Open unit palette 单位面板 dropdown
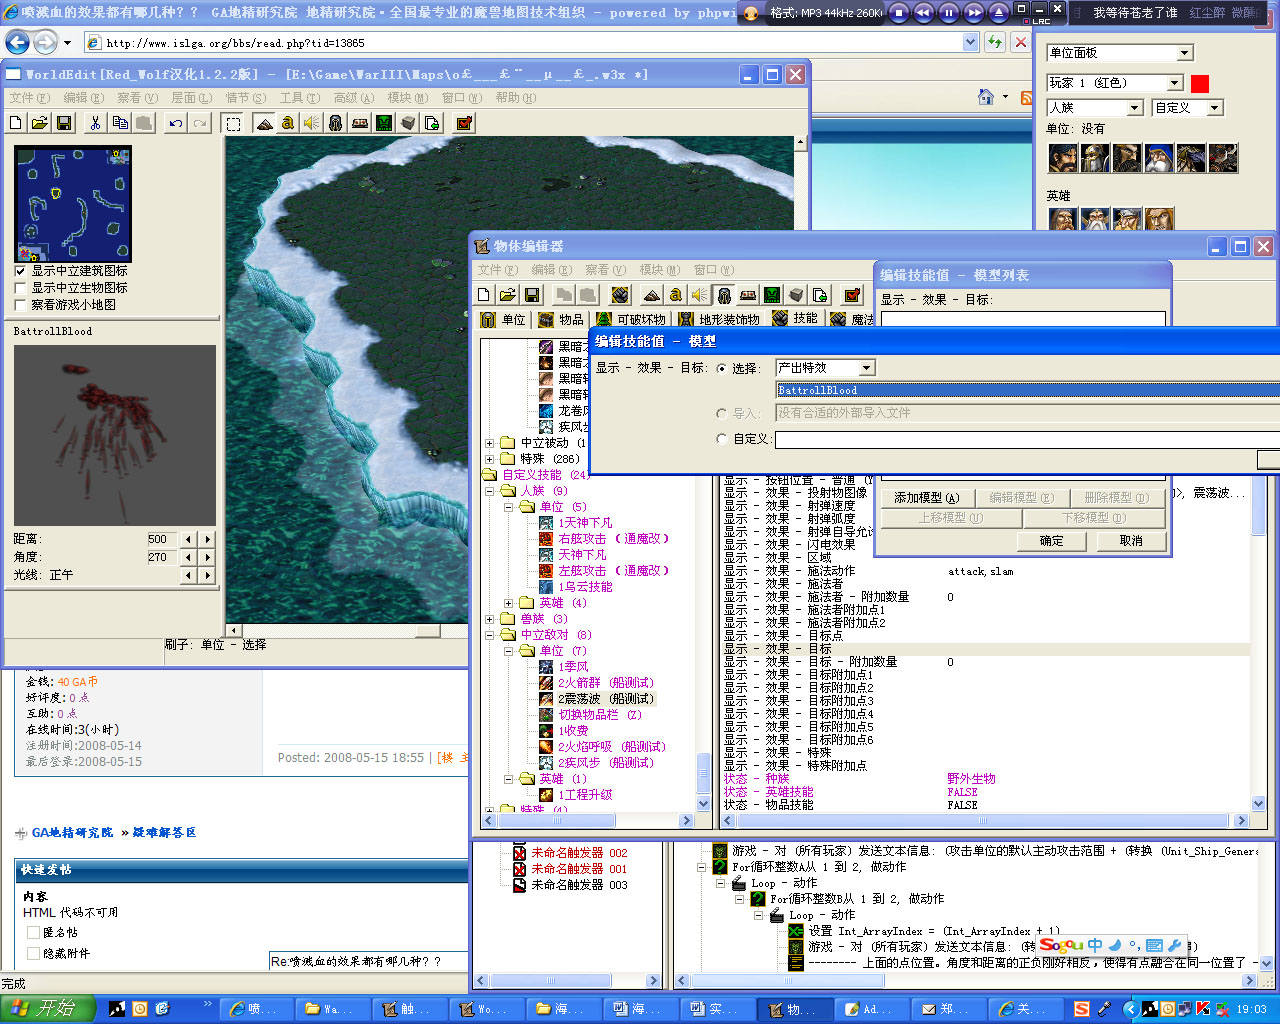 [x=1185, y=53]
